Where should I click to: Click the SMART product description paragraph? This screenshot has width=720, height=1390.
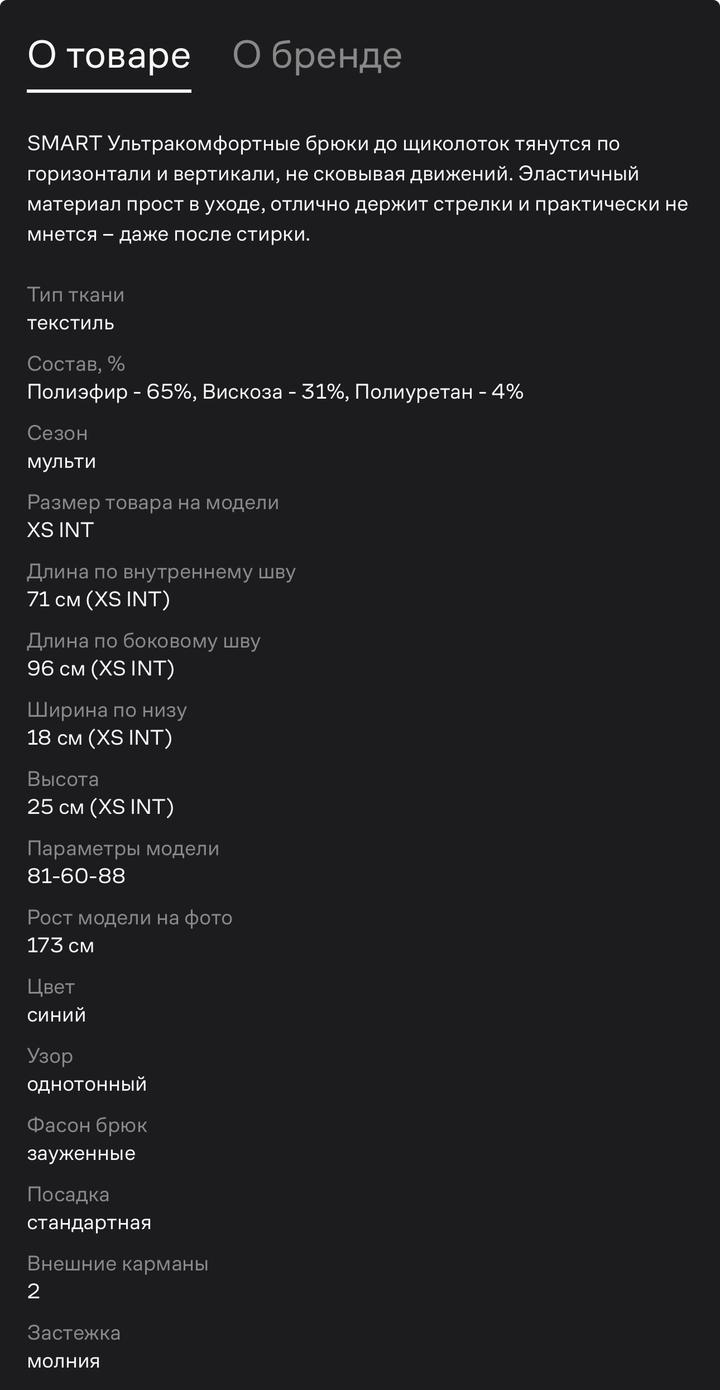pyautogui.click(x=358, y=189)
